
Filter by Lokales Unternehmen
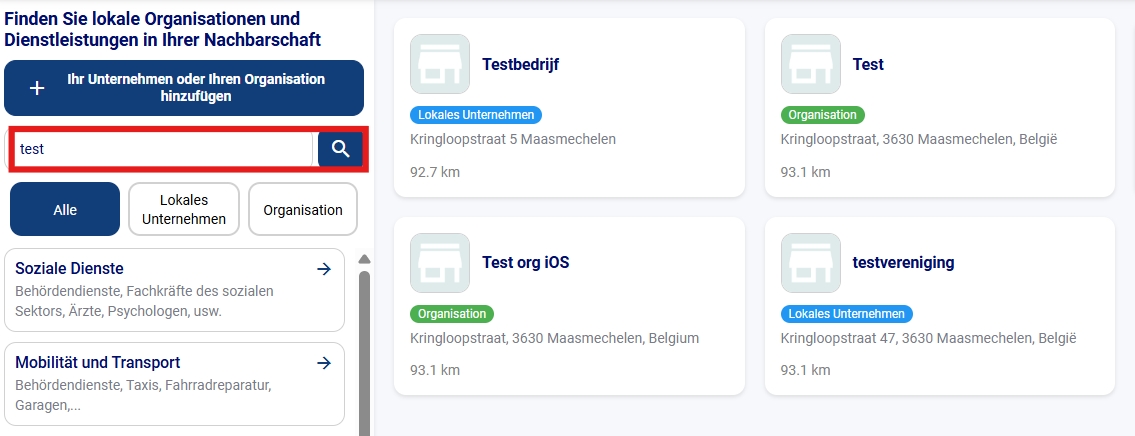[184, 210]
